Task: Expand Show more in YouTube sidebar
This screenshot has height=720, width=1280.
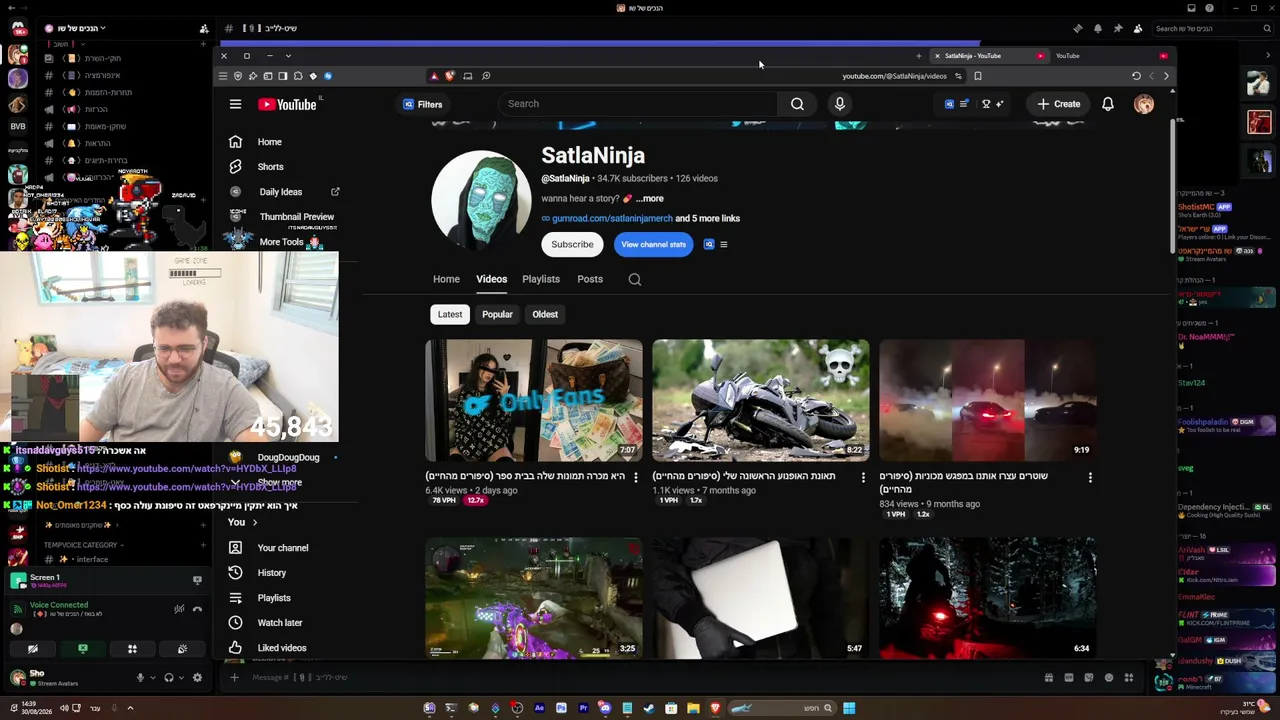Action: point(280,483)
